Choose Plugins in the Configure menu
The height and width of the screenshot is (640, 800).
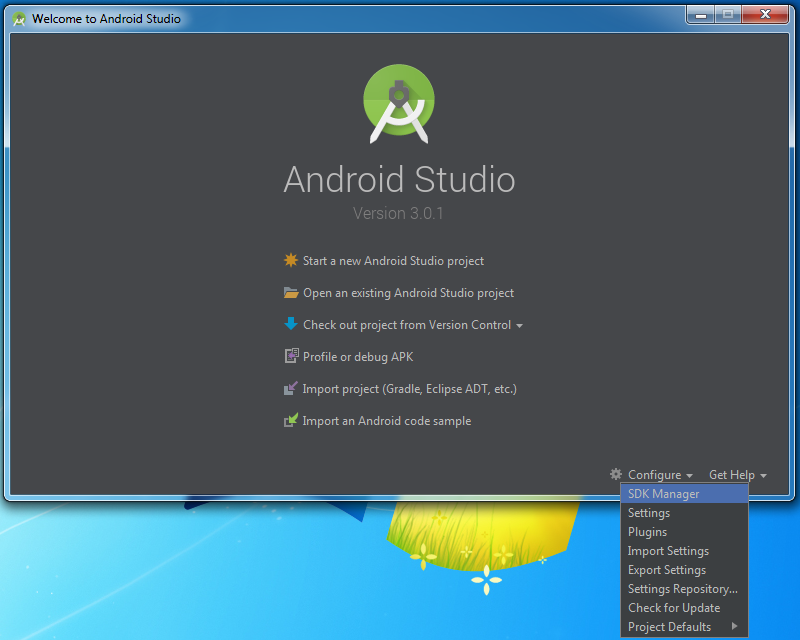(647, 532)
